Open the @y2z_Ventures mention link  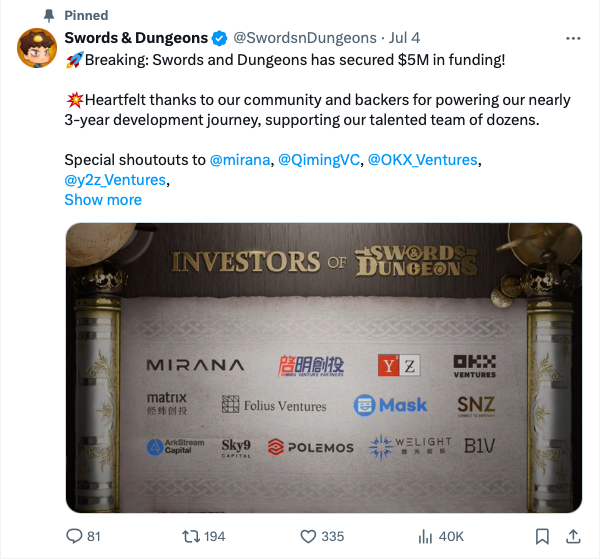click(115, 180)
